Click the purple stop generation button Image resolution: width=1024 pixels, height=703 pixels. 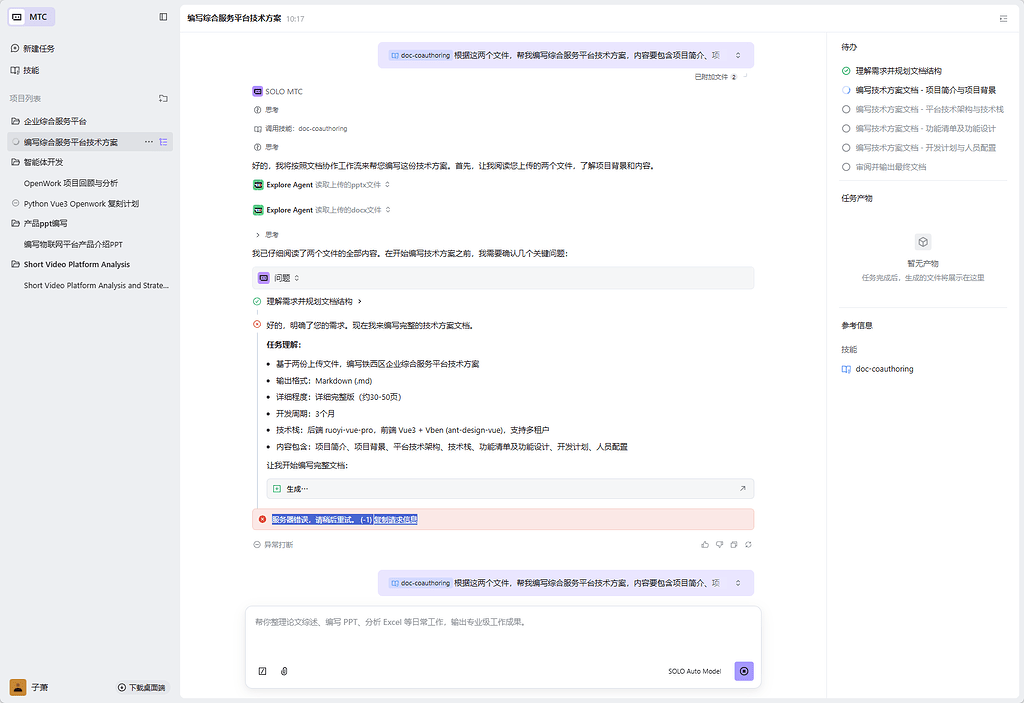[744, 671]
